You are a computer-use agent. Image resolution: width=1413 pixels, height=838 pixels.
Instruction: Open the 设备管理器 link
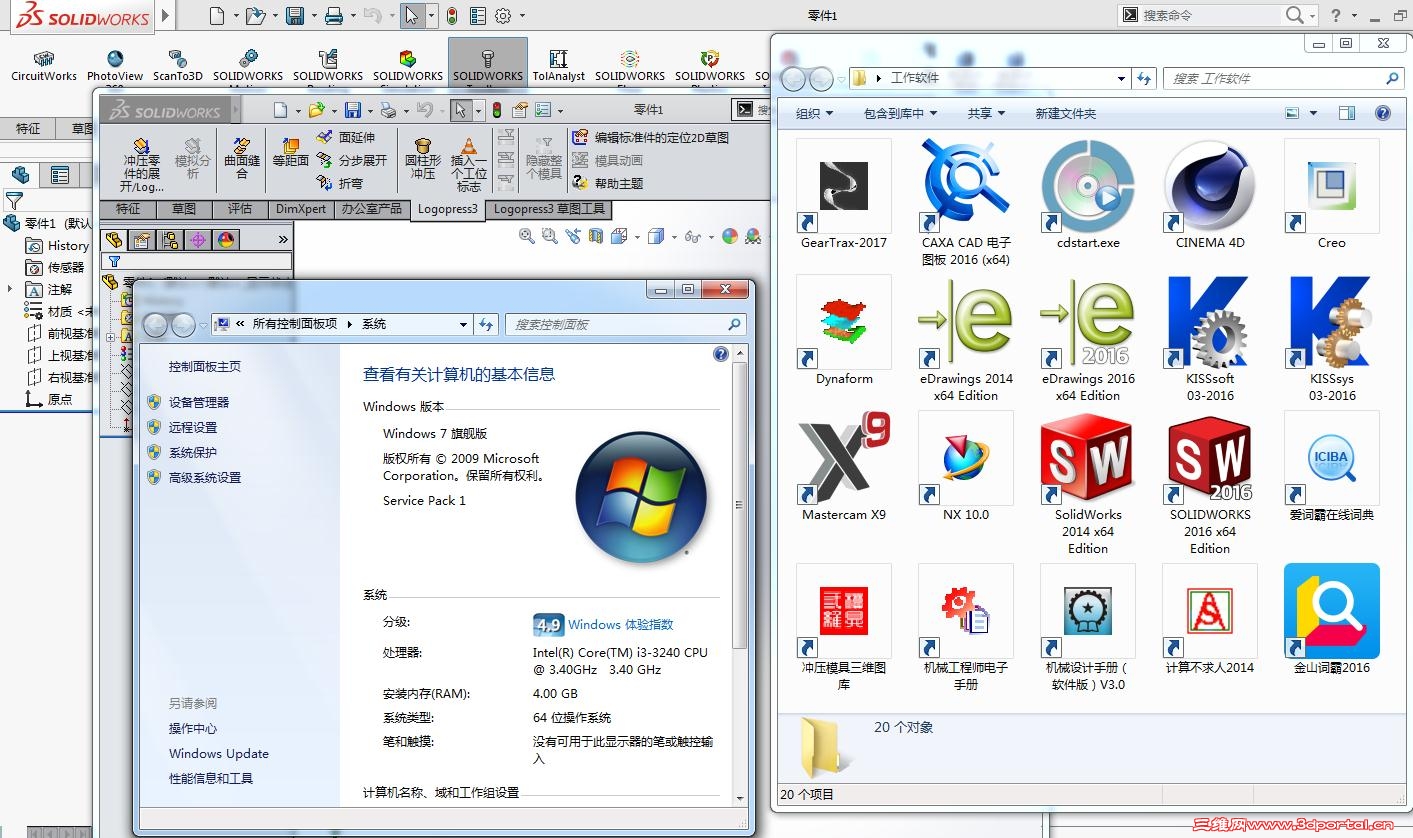(x=199, y=402)
